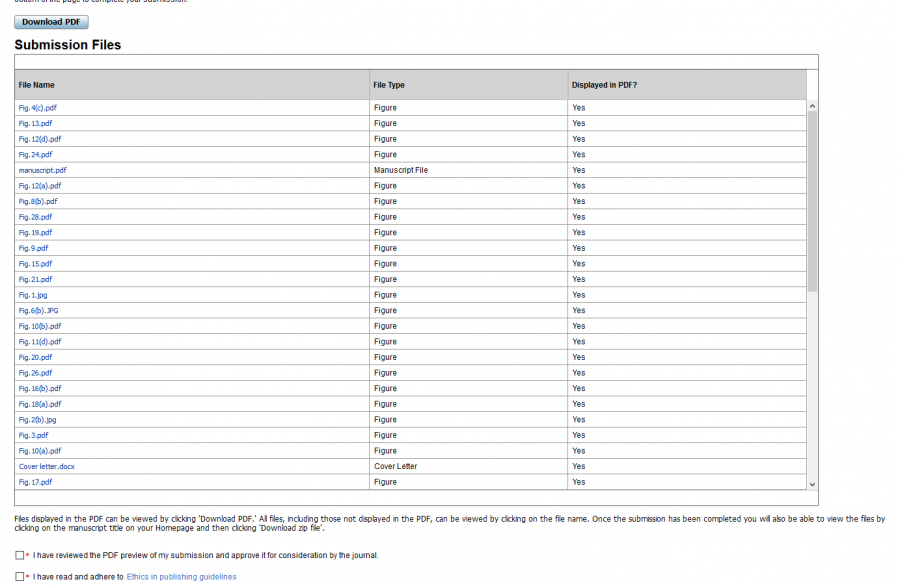Viewport: 900px width, 586px height.
Task: Open Fig.10(a).pdf file link
Action: coord(40,451)
